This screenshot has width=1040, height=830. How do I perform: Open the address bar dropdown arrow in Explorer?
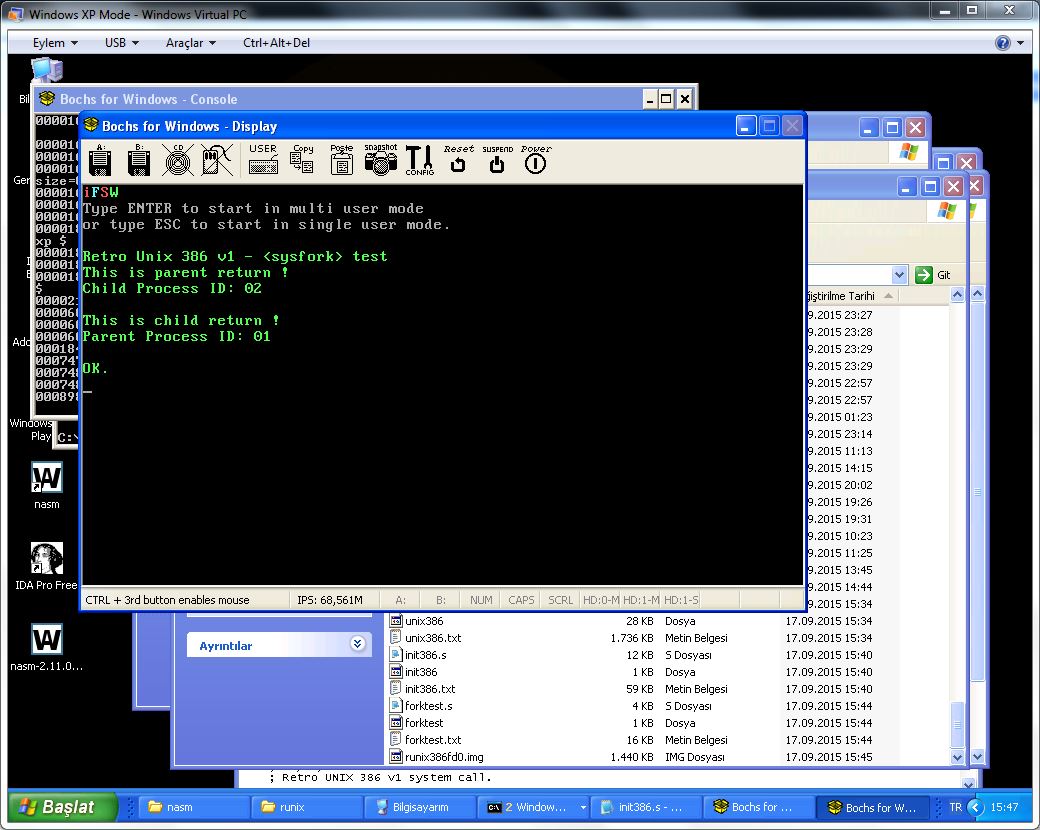[x=899, y=275]
